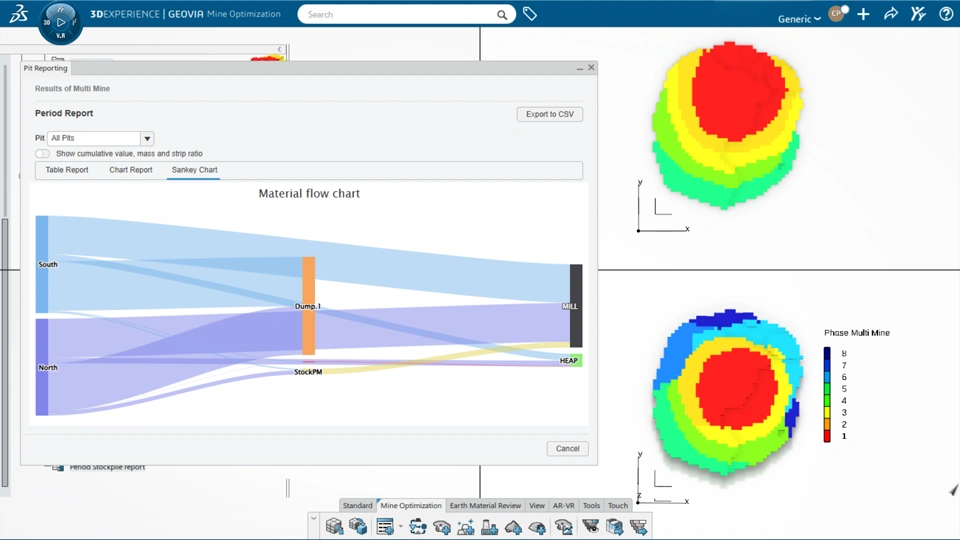This screenshot has height=540, width=960.
Task: Click the tag icon next to search
Action: point(530,13)
